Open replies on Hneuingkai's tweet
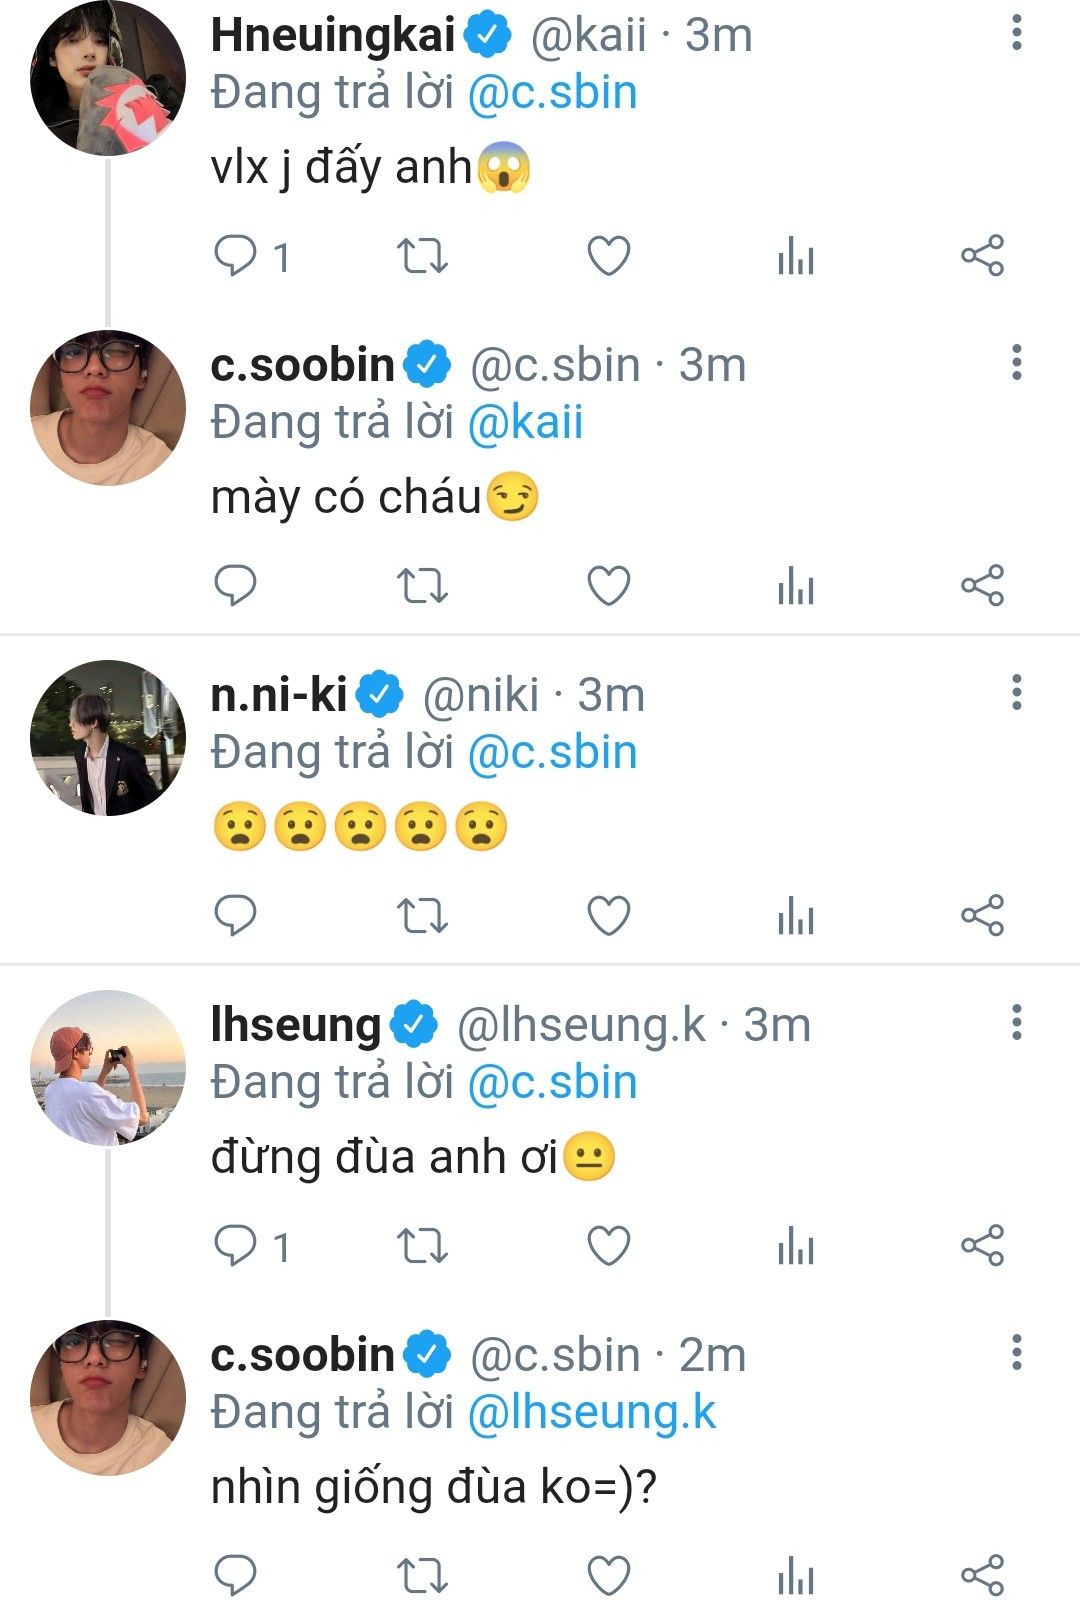This screenshot has height=1606, width=1080. [x=236, y=256]
